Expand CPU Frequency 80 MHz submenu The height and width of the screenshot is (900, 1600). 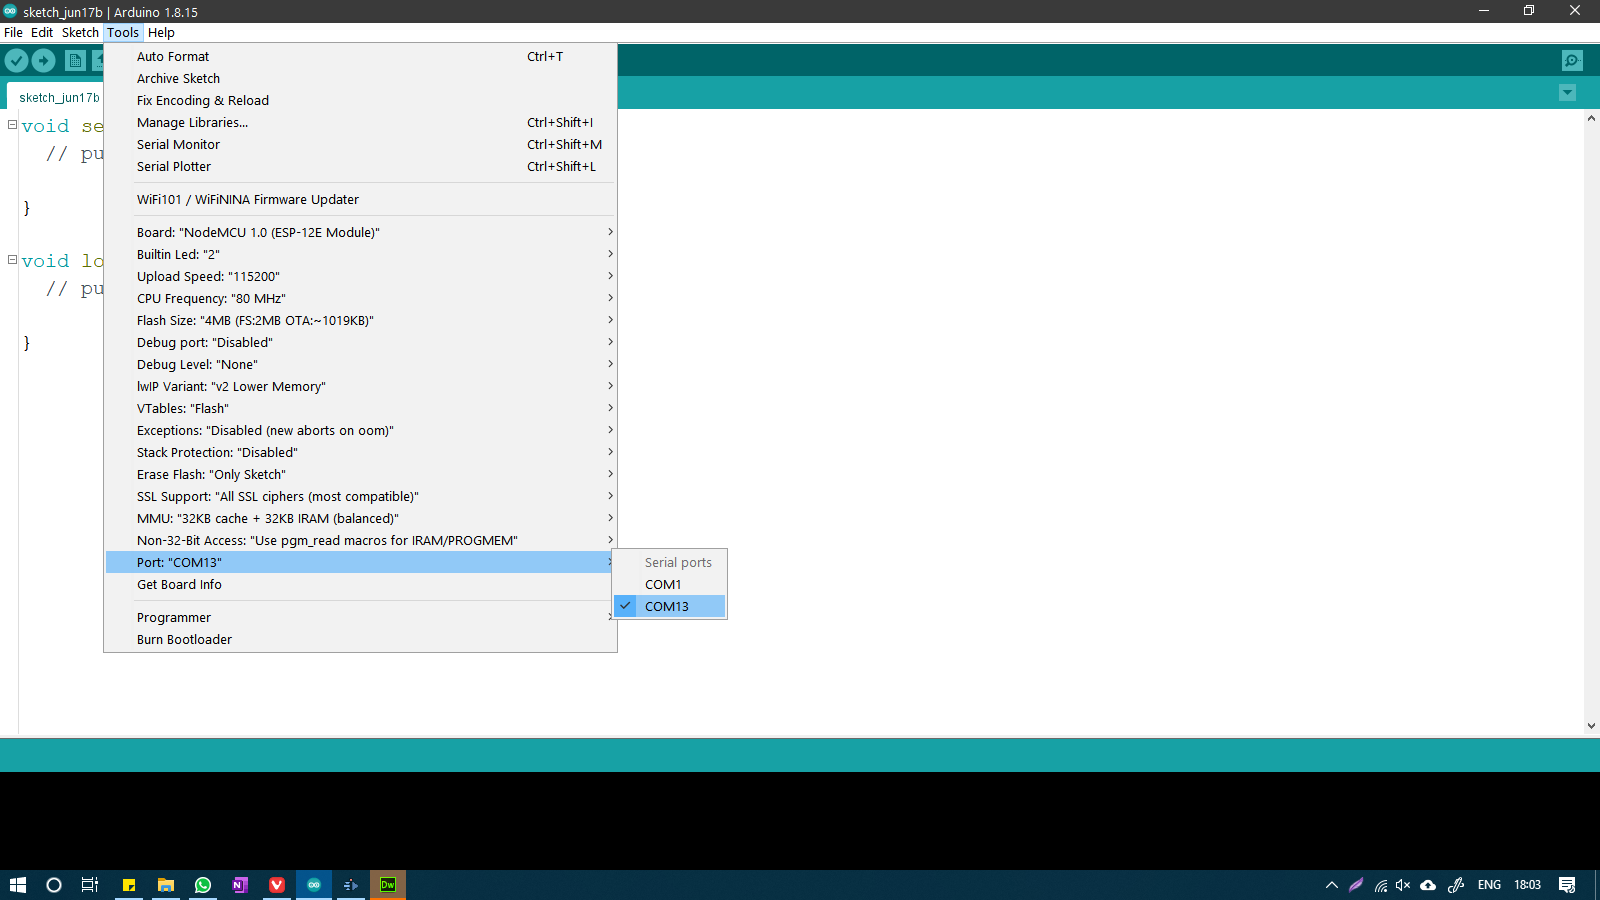(361, 299)
